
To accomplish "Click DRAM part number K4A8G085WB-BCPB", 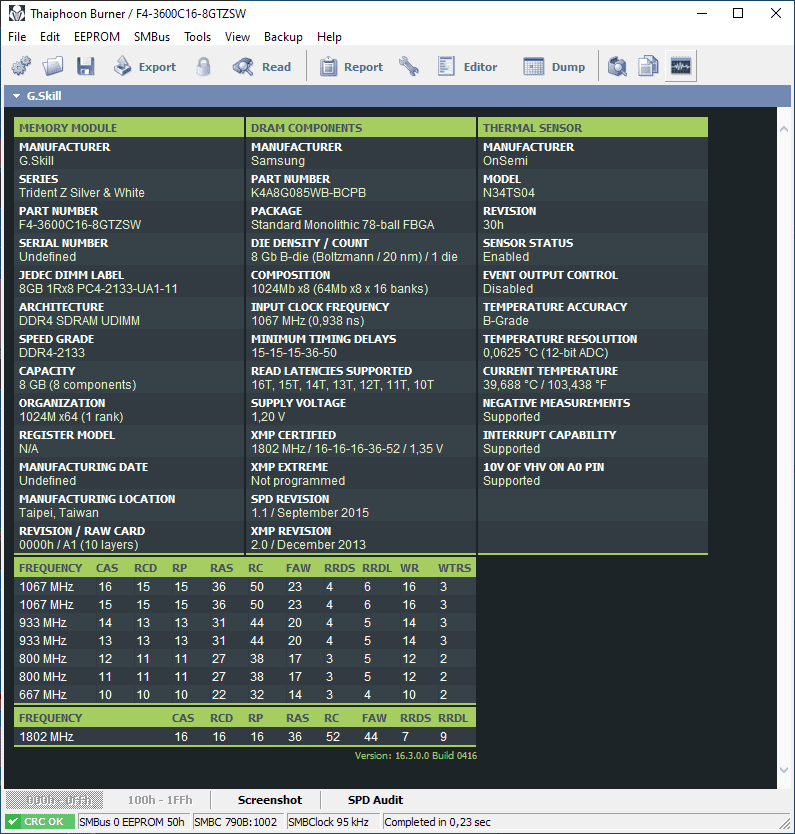I will [x=308, y=193].
